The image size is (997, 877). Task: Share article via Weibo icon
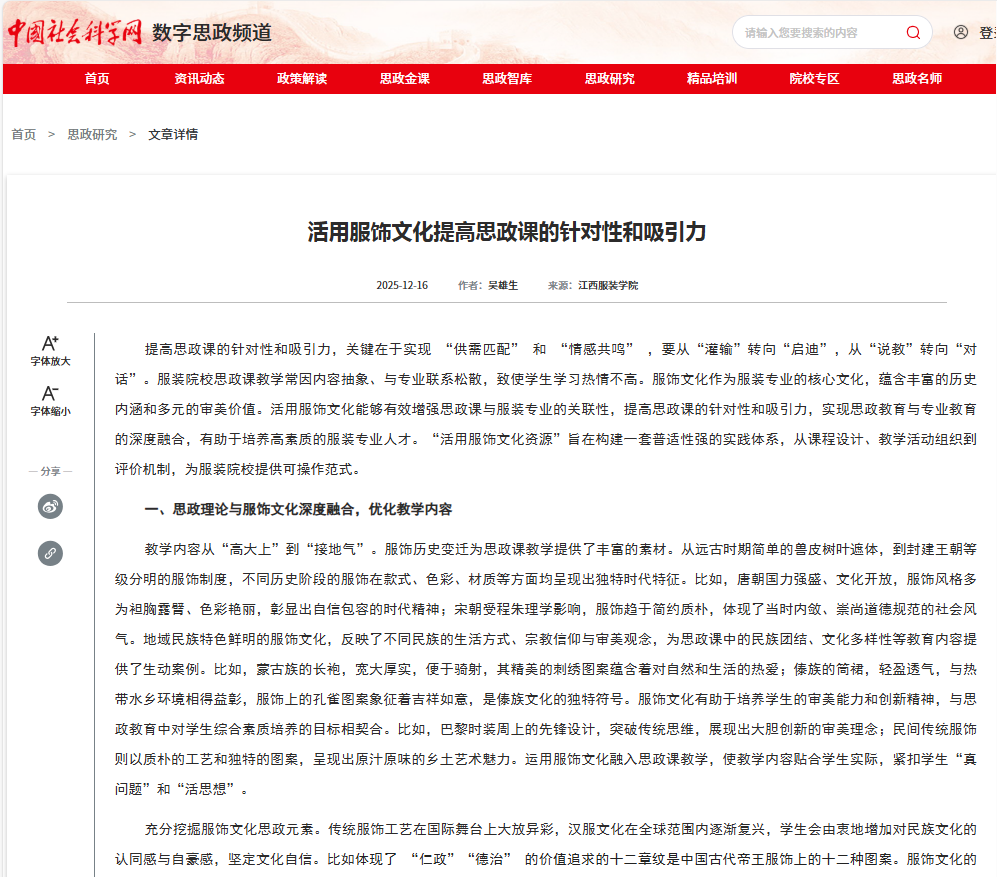(x=50, y=506)
